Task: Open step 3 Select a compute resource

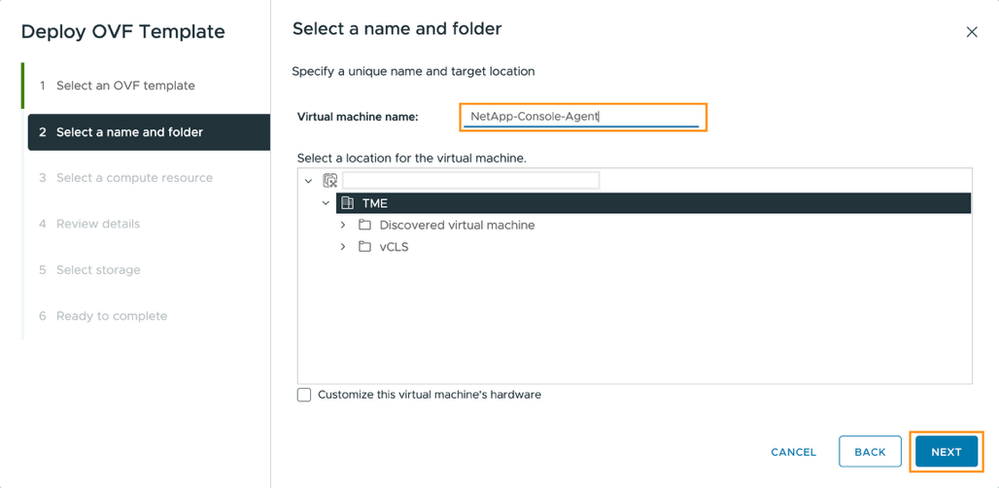Action: (x=134, y=178)
